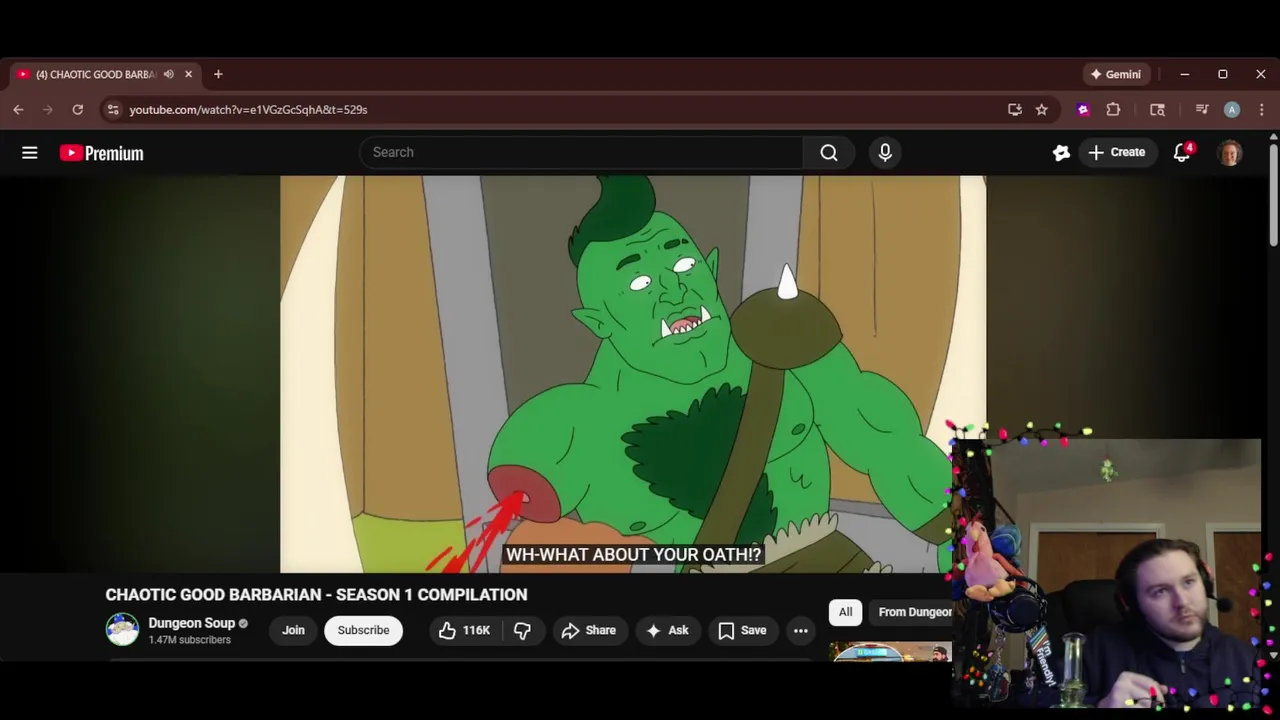Save the video to a playlist
Screen dimensions: 1280x720
tap(742, 630)
